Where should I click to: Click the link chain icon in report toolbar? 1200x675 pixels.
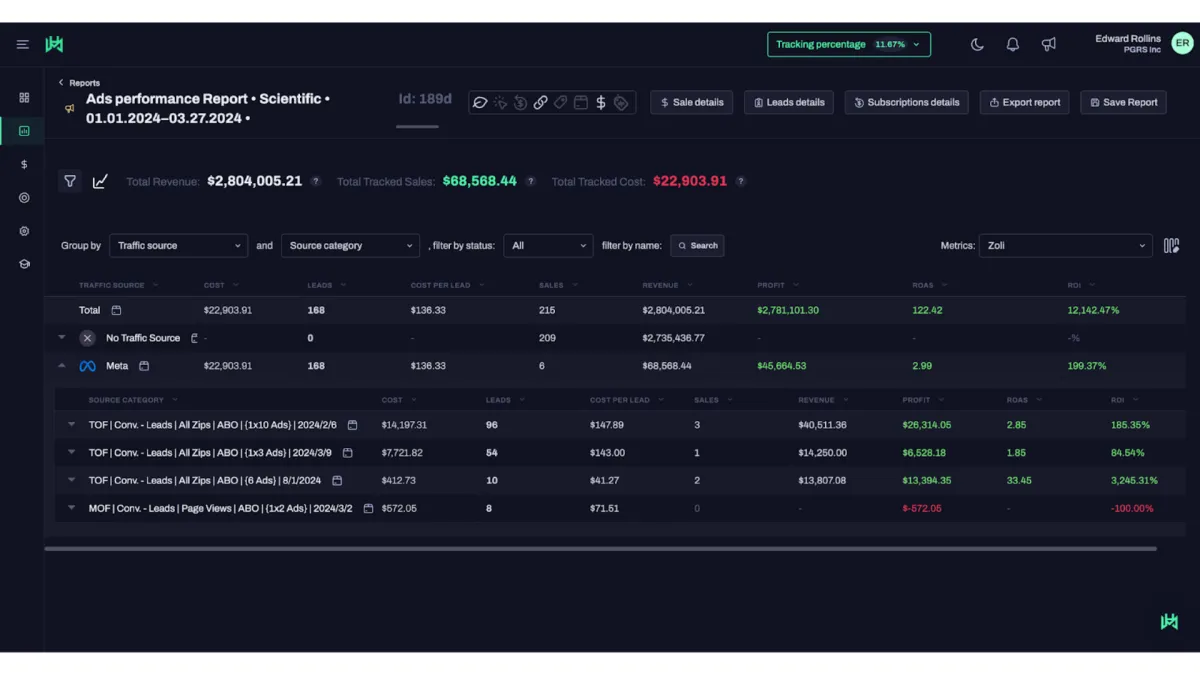pos(540,102)
